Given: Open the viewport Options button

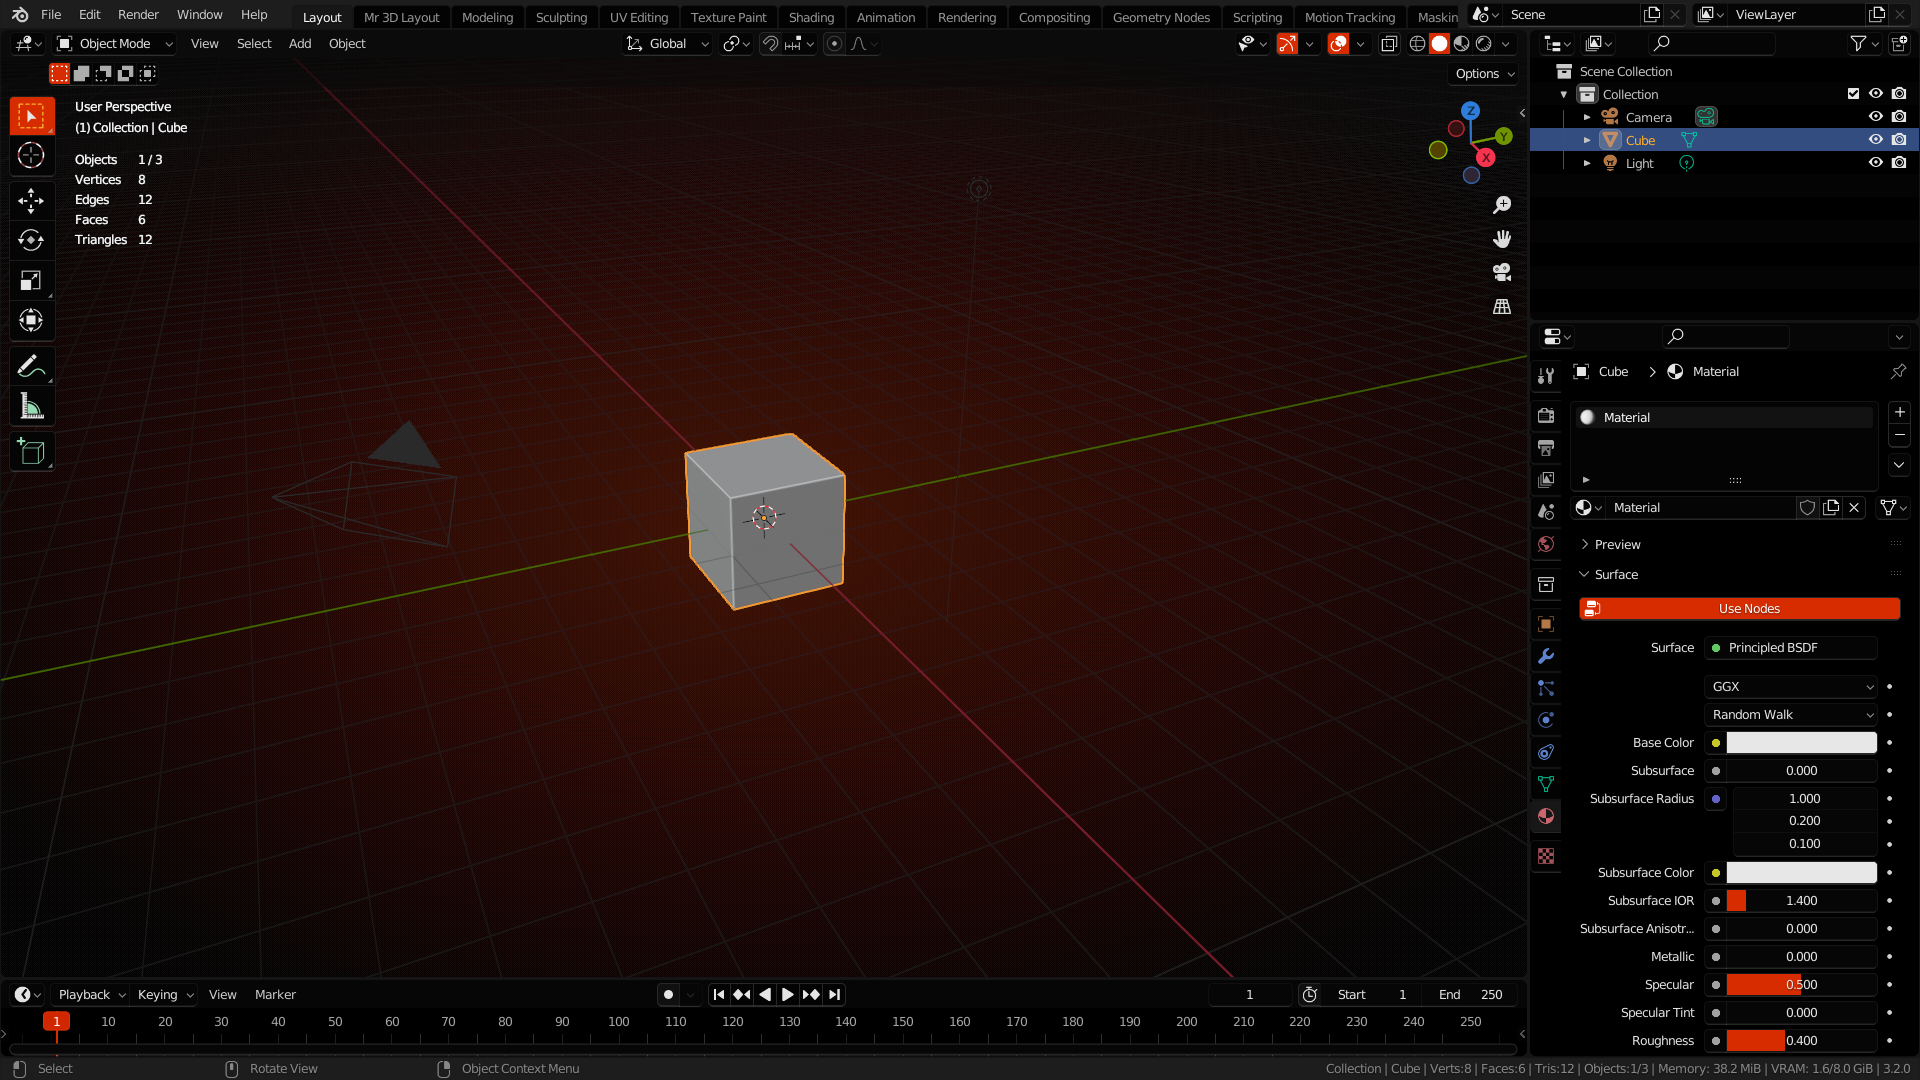Looking at the screenshot, I should [x=1482, y=73].
